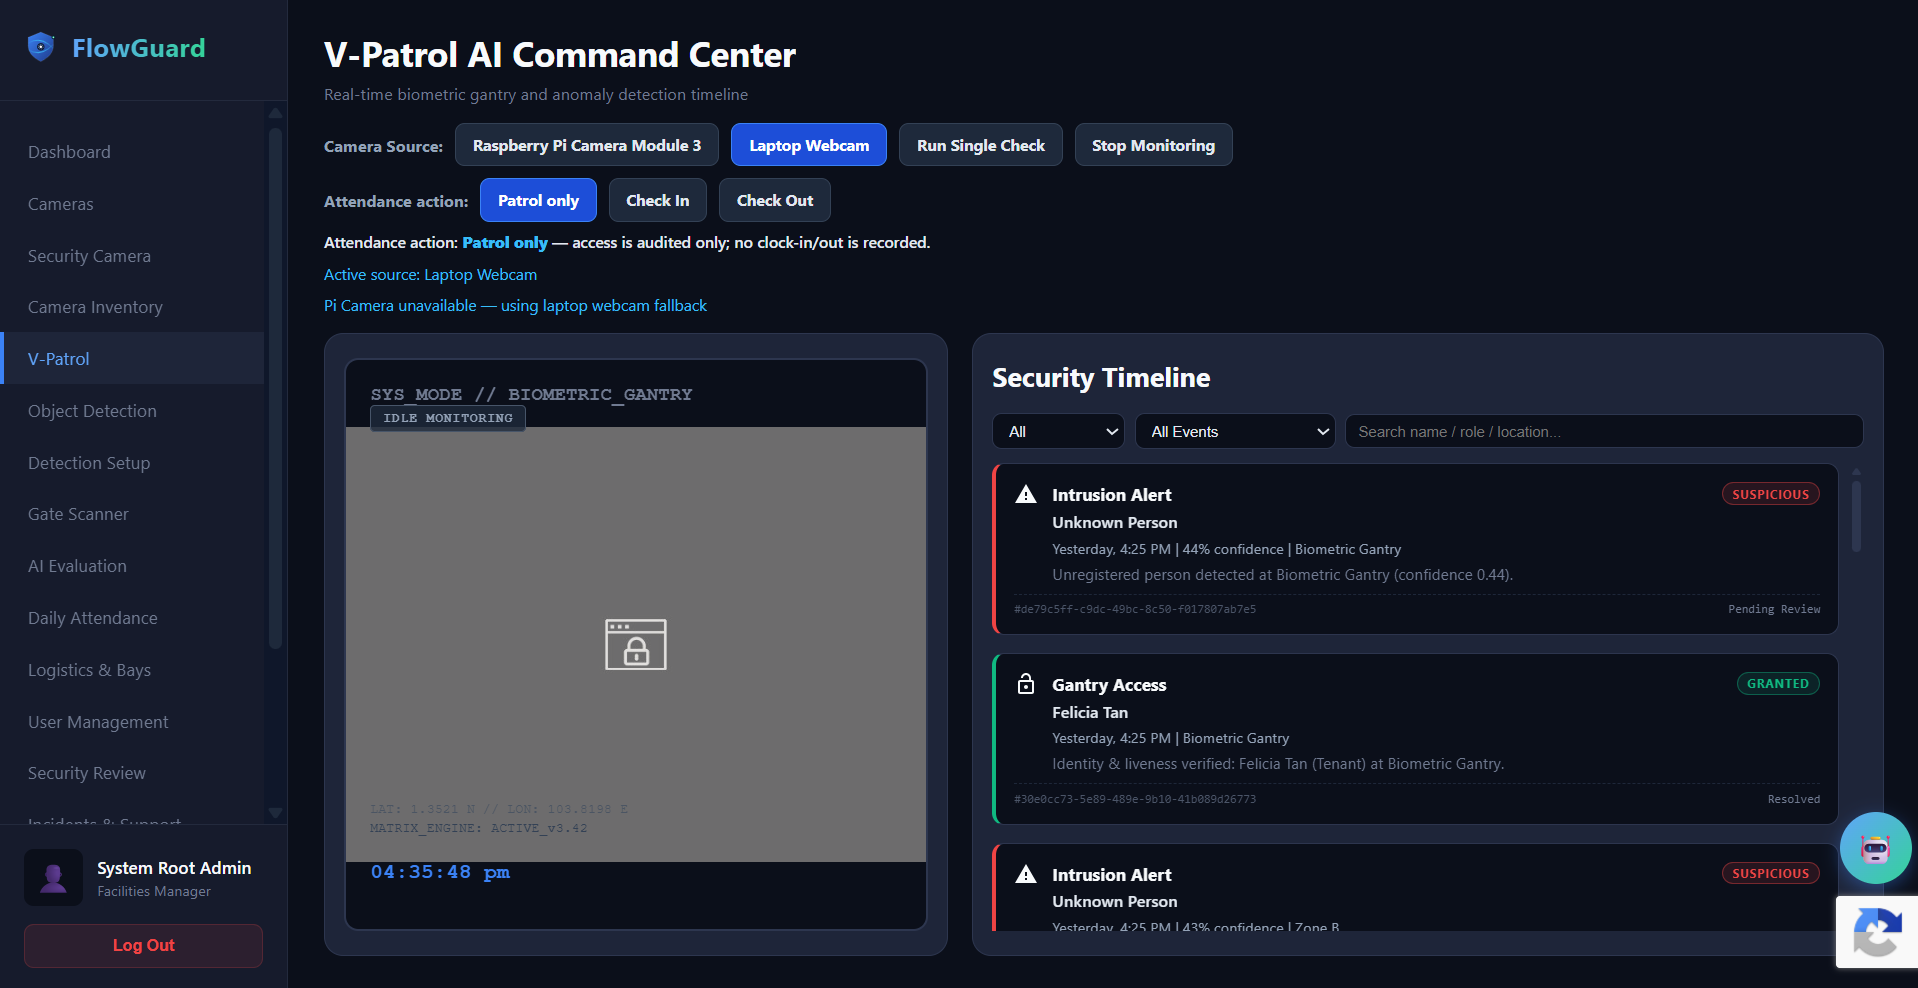Click the warning icon on the 43% confidence Intrusion Alert
1918x988 pixels.
point(1026,875)
